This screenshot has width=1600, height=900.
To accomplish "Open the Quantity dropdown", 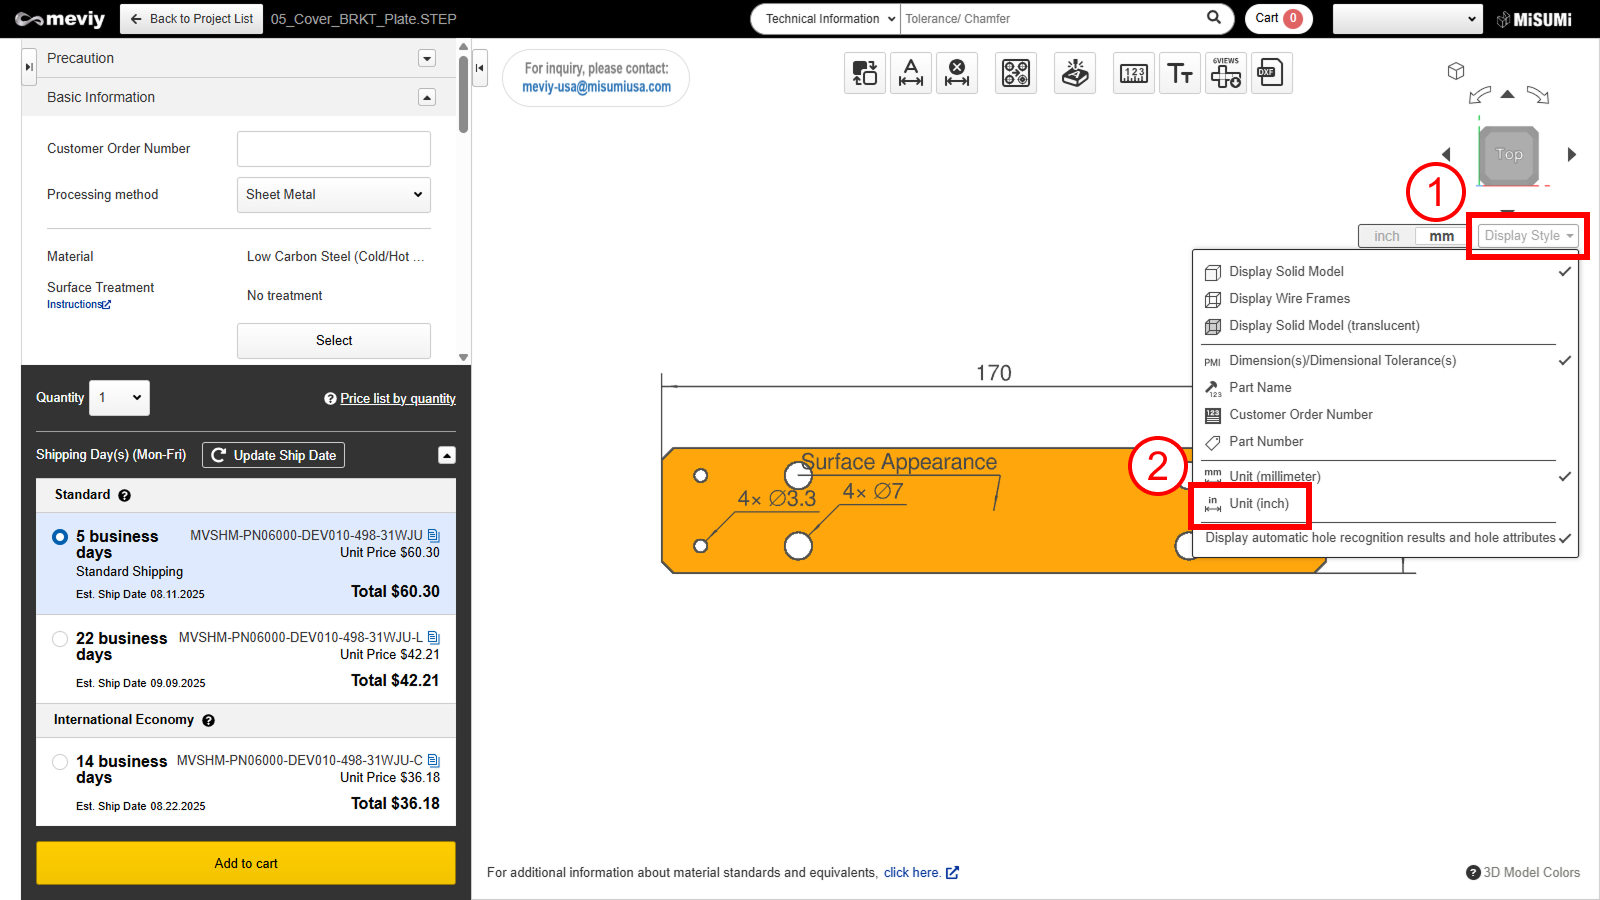I will (x=120, y=398).
